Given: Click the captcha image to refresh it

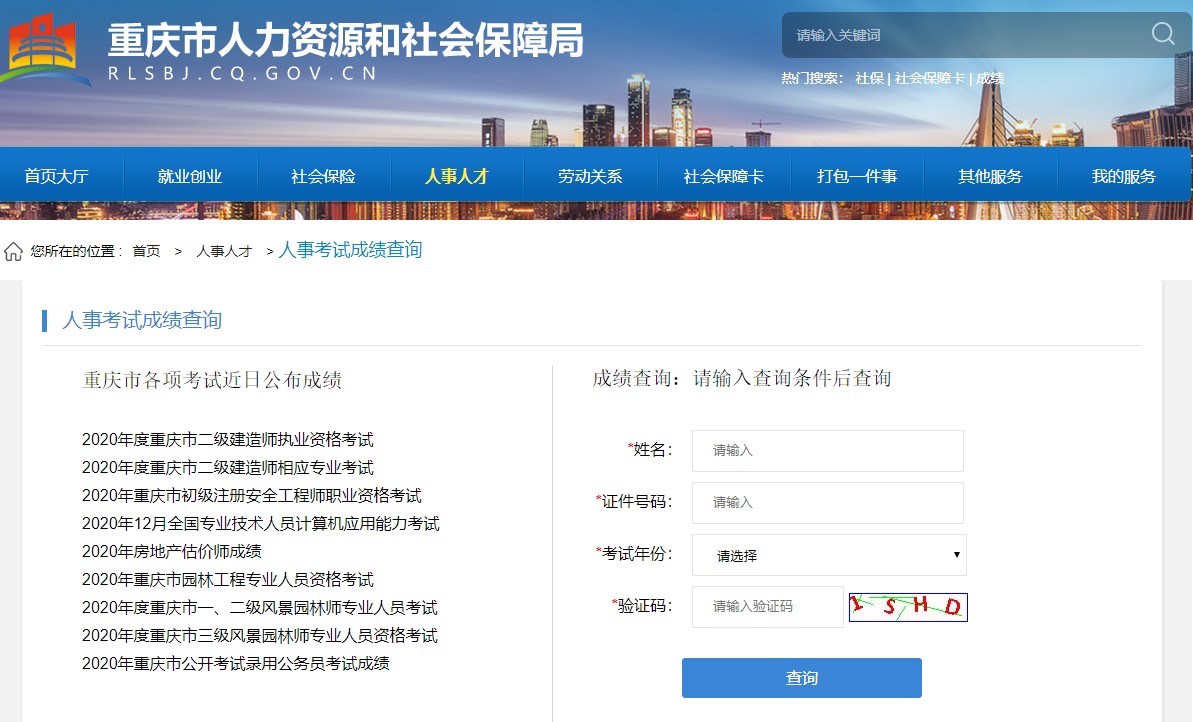Looking at the screenshot, I should [906, 606].
